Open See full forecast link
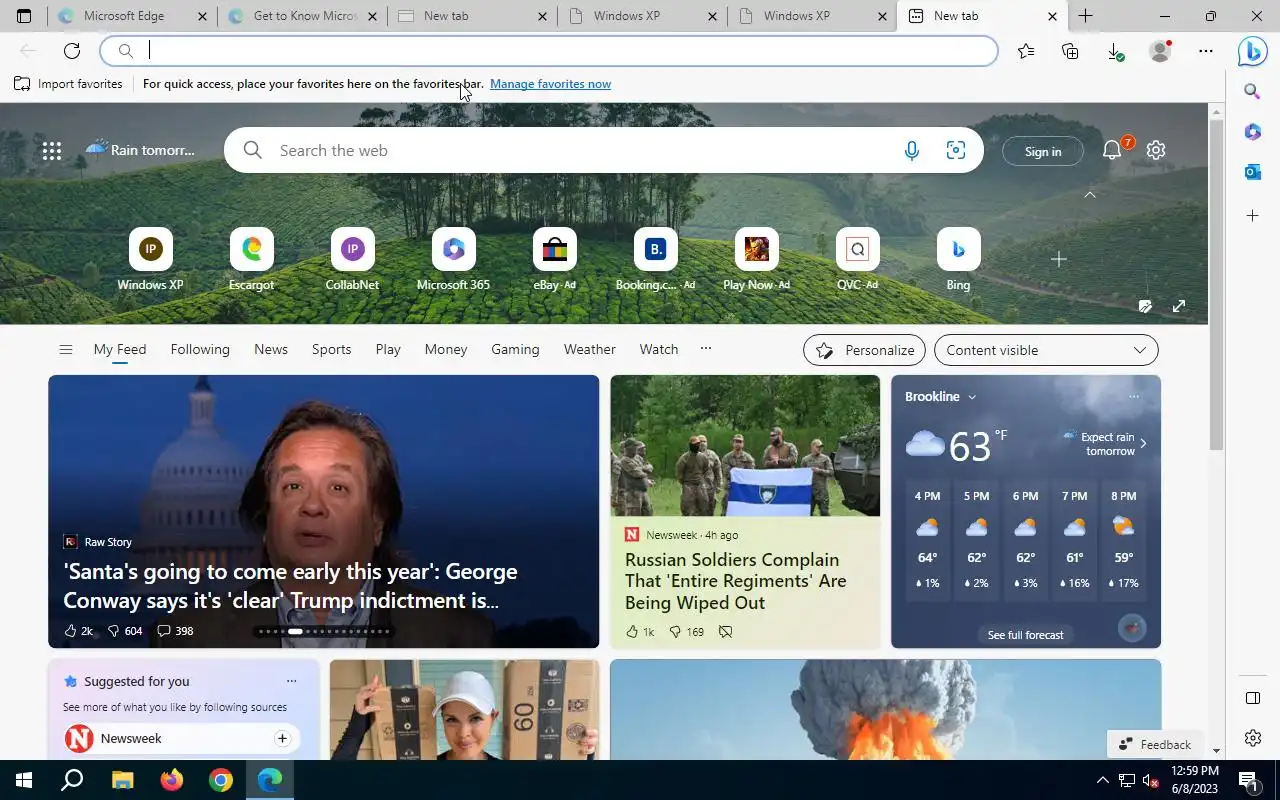 pos(1025,635)
